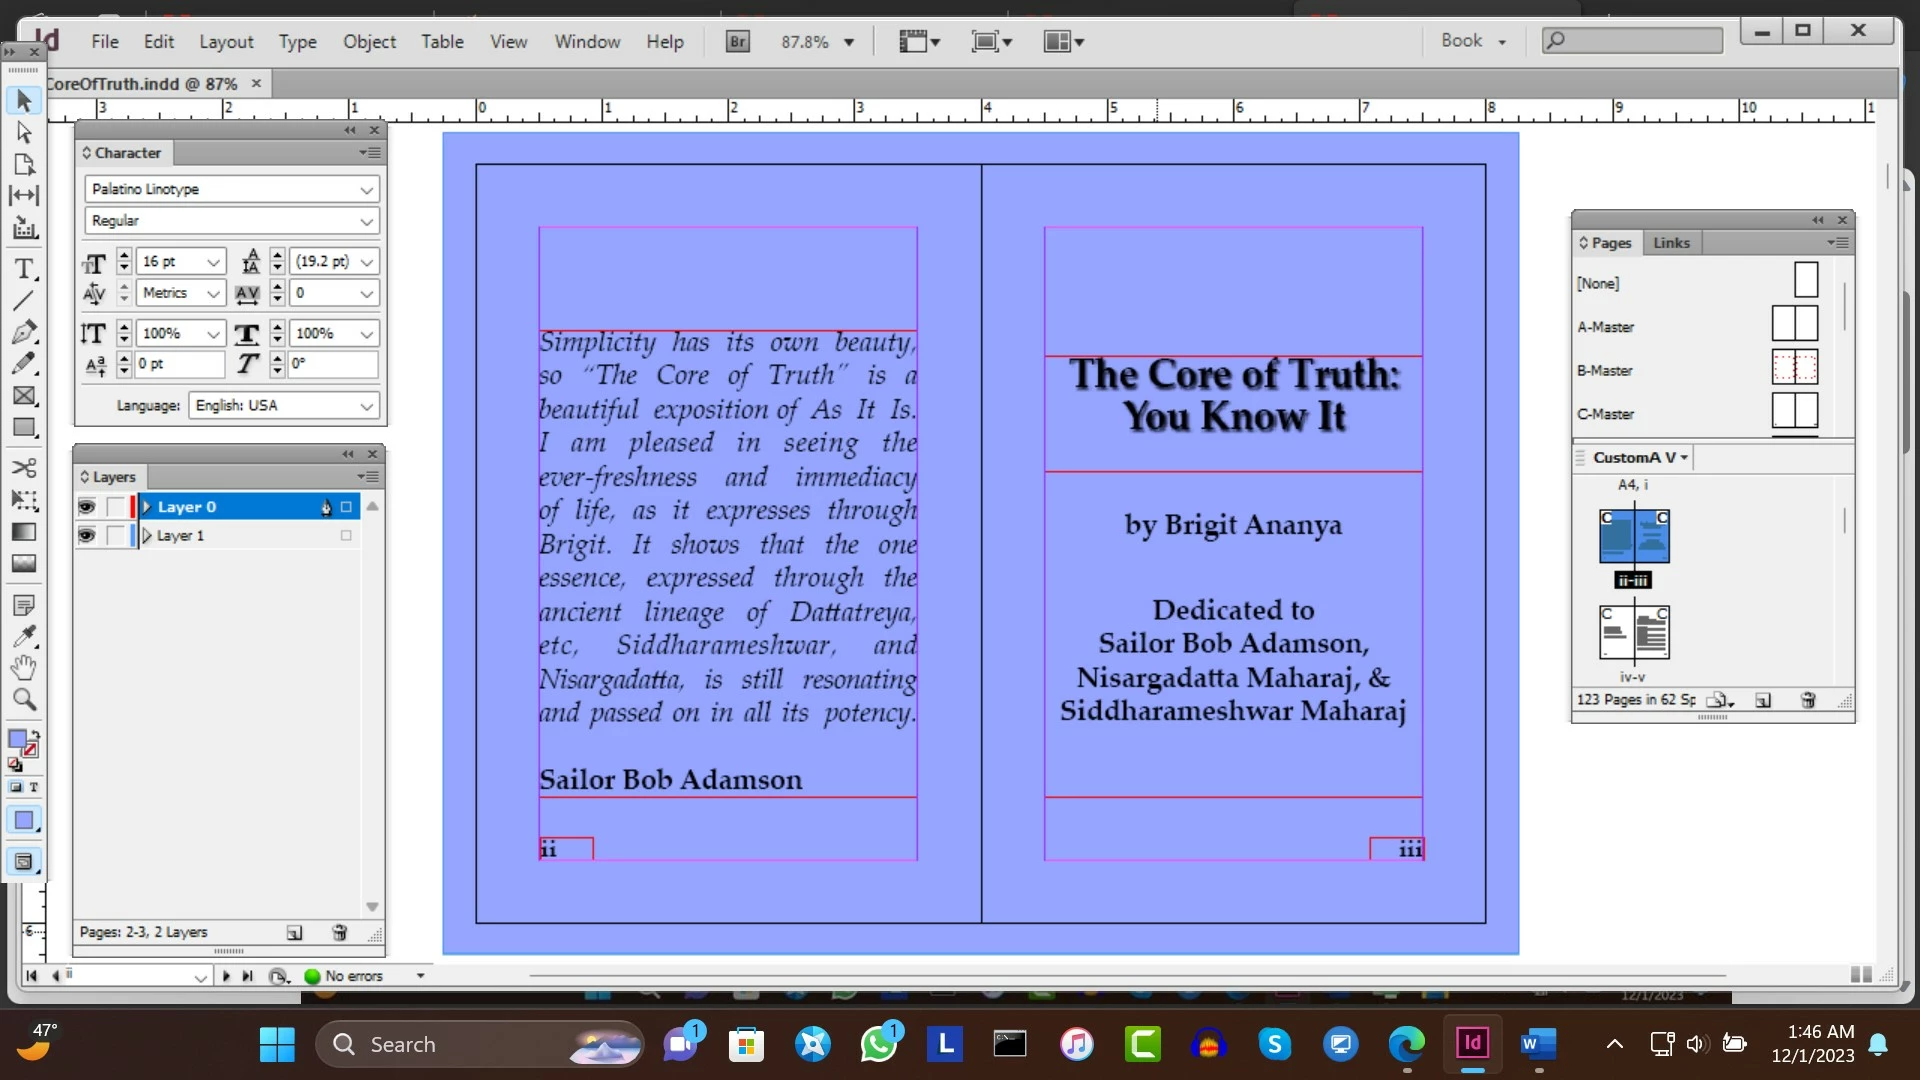
Task: Click the fill color swatch in toolbar
Action: pyautogui.click(x=17, y=739)
